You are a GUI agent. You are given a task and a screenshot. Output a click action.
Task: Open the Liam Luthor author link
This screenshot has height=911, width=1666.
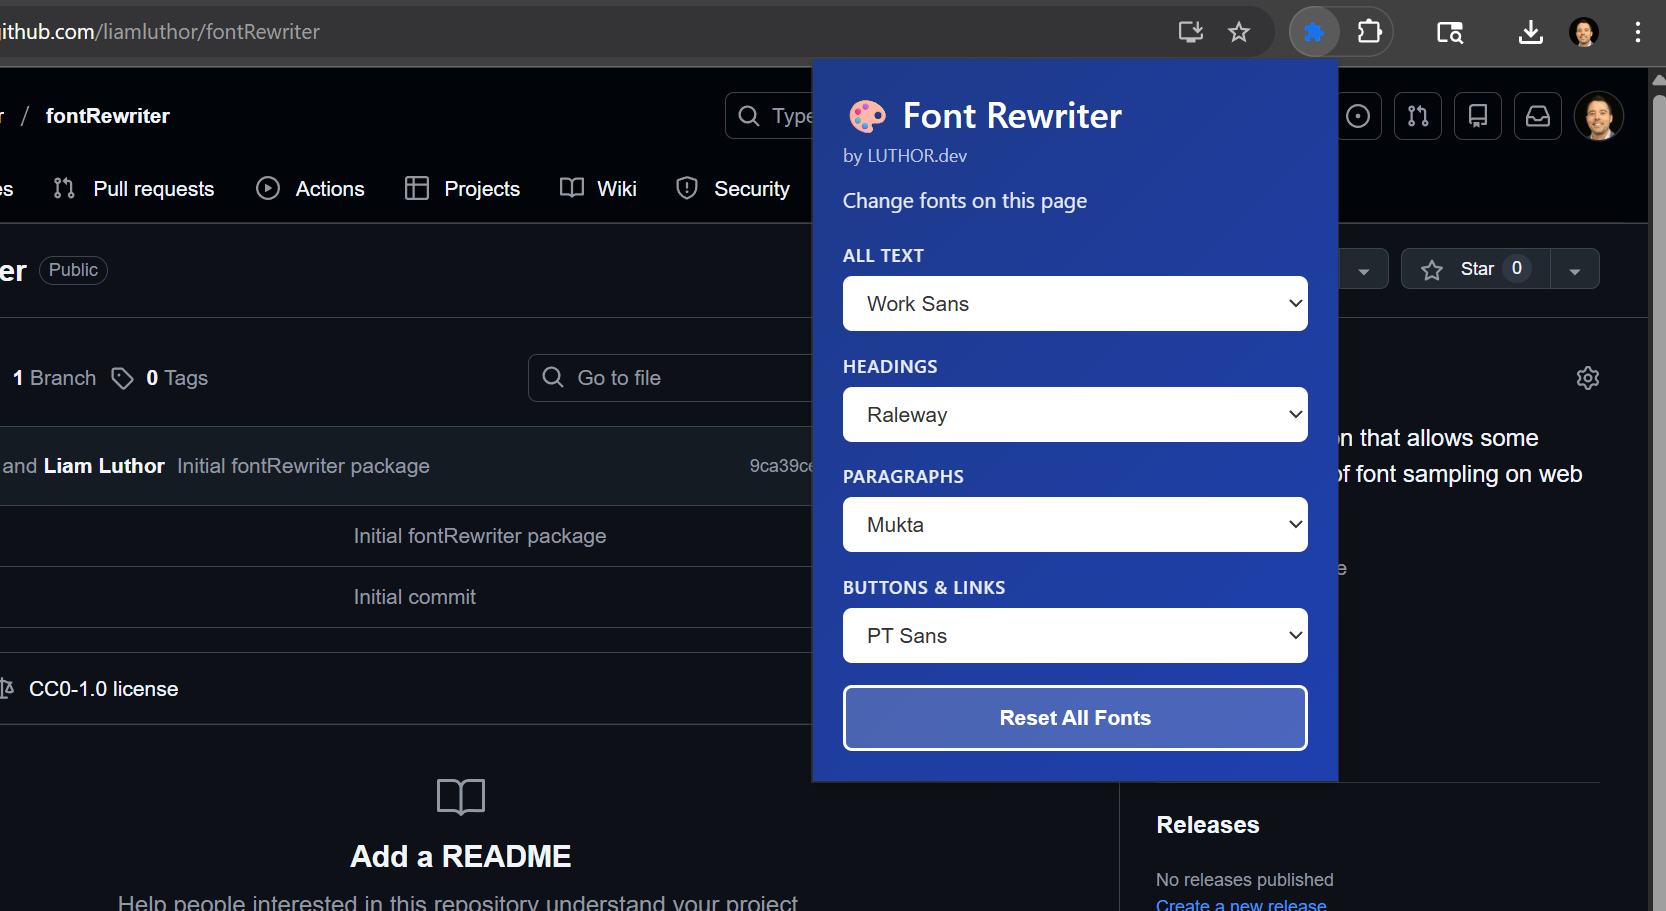[x=104, y=466]
